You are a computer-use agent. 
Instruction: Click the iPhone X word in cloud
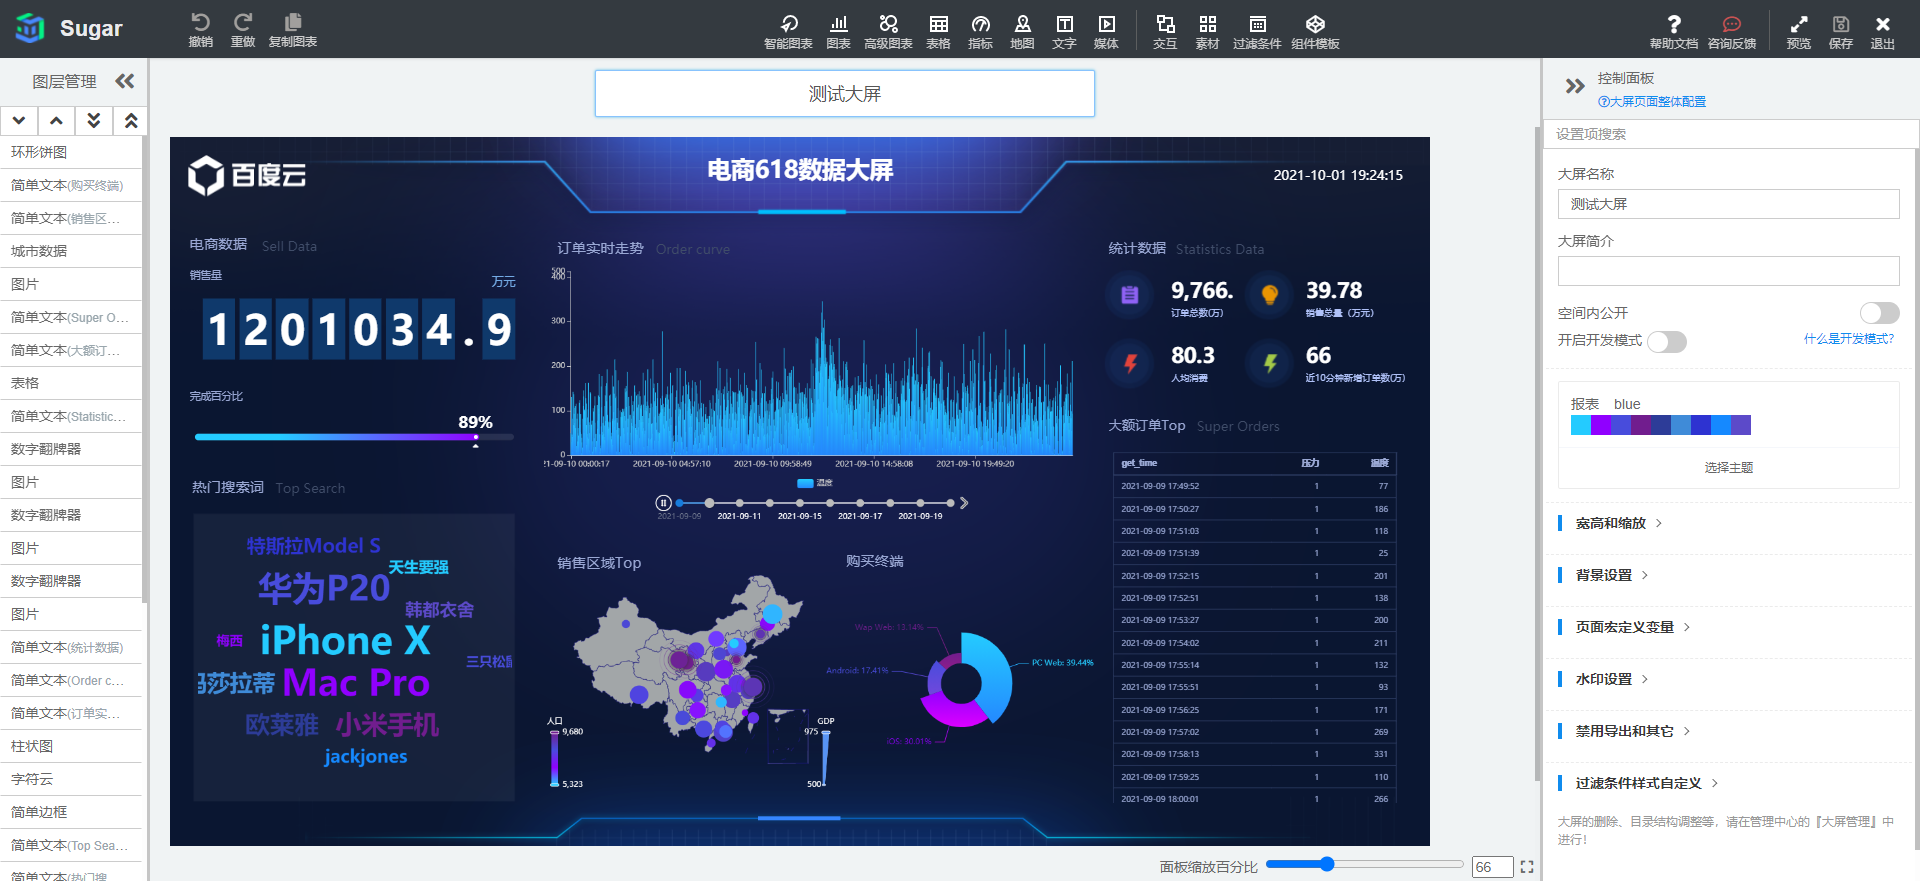(x=345, y=641)
